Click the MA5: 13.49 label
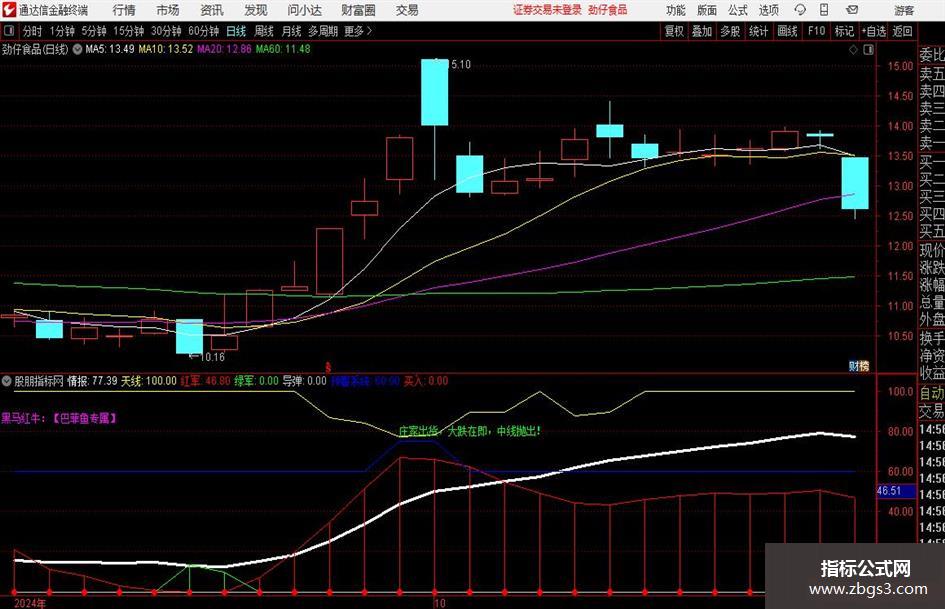945x609 pixels. click(110, 49)
